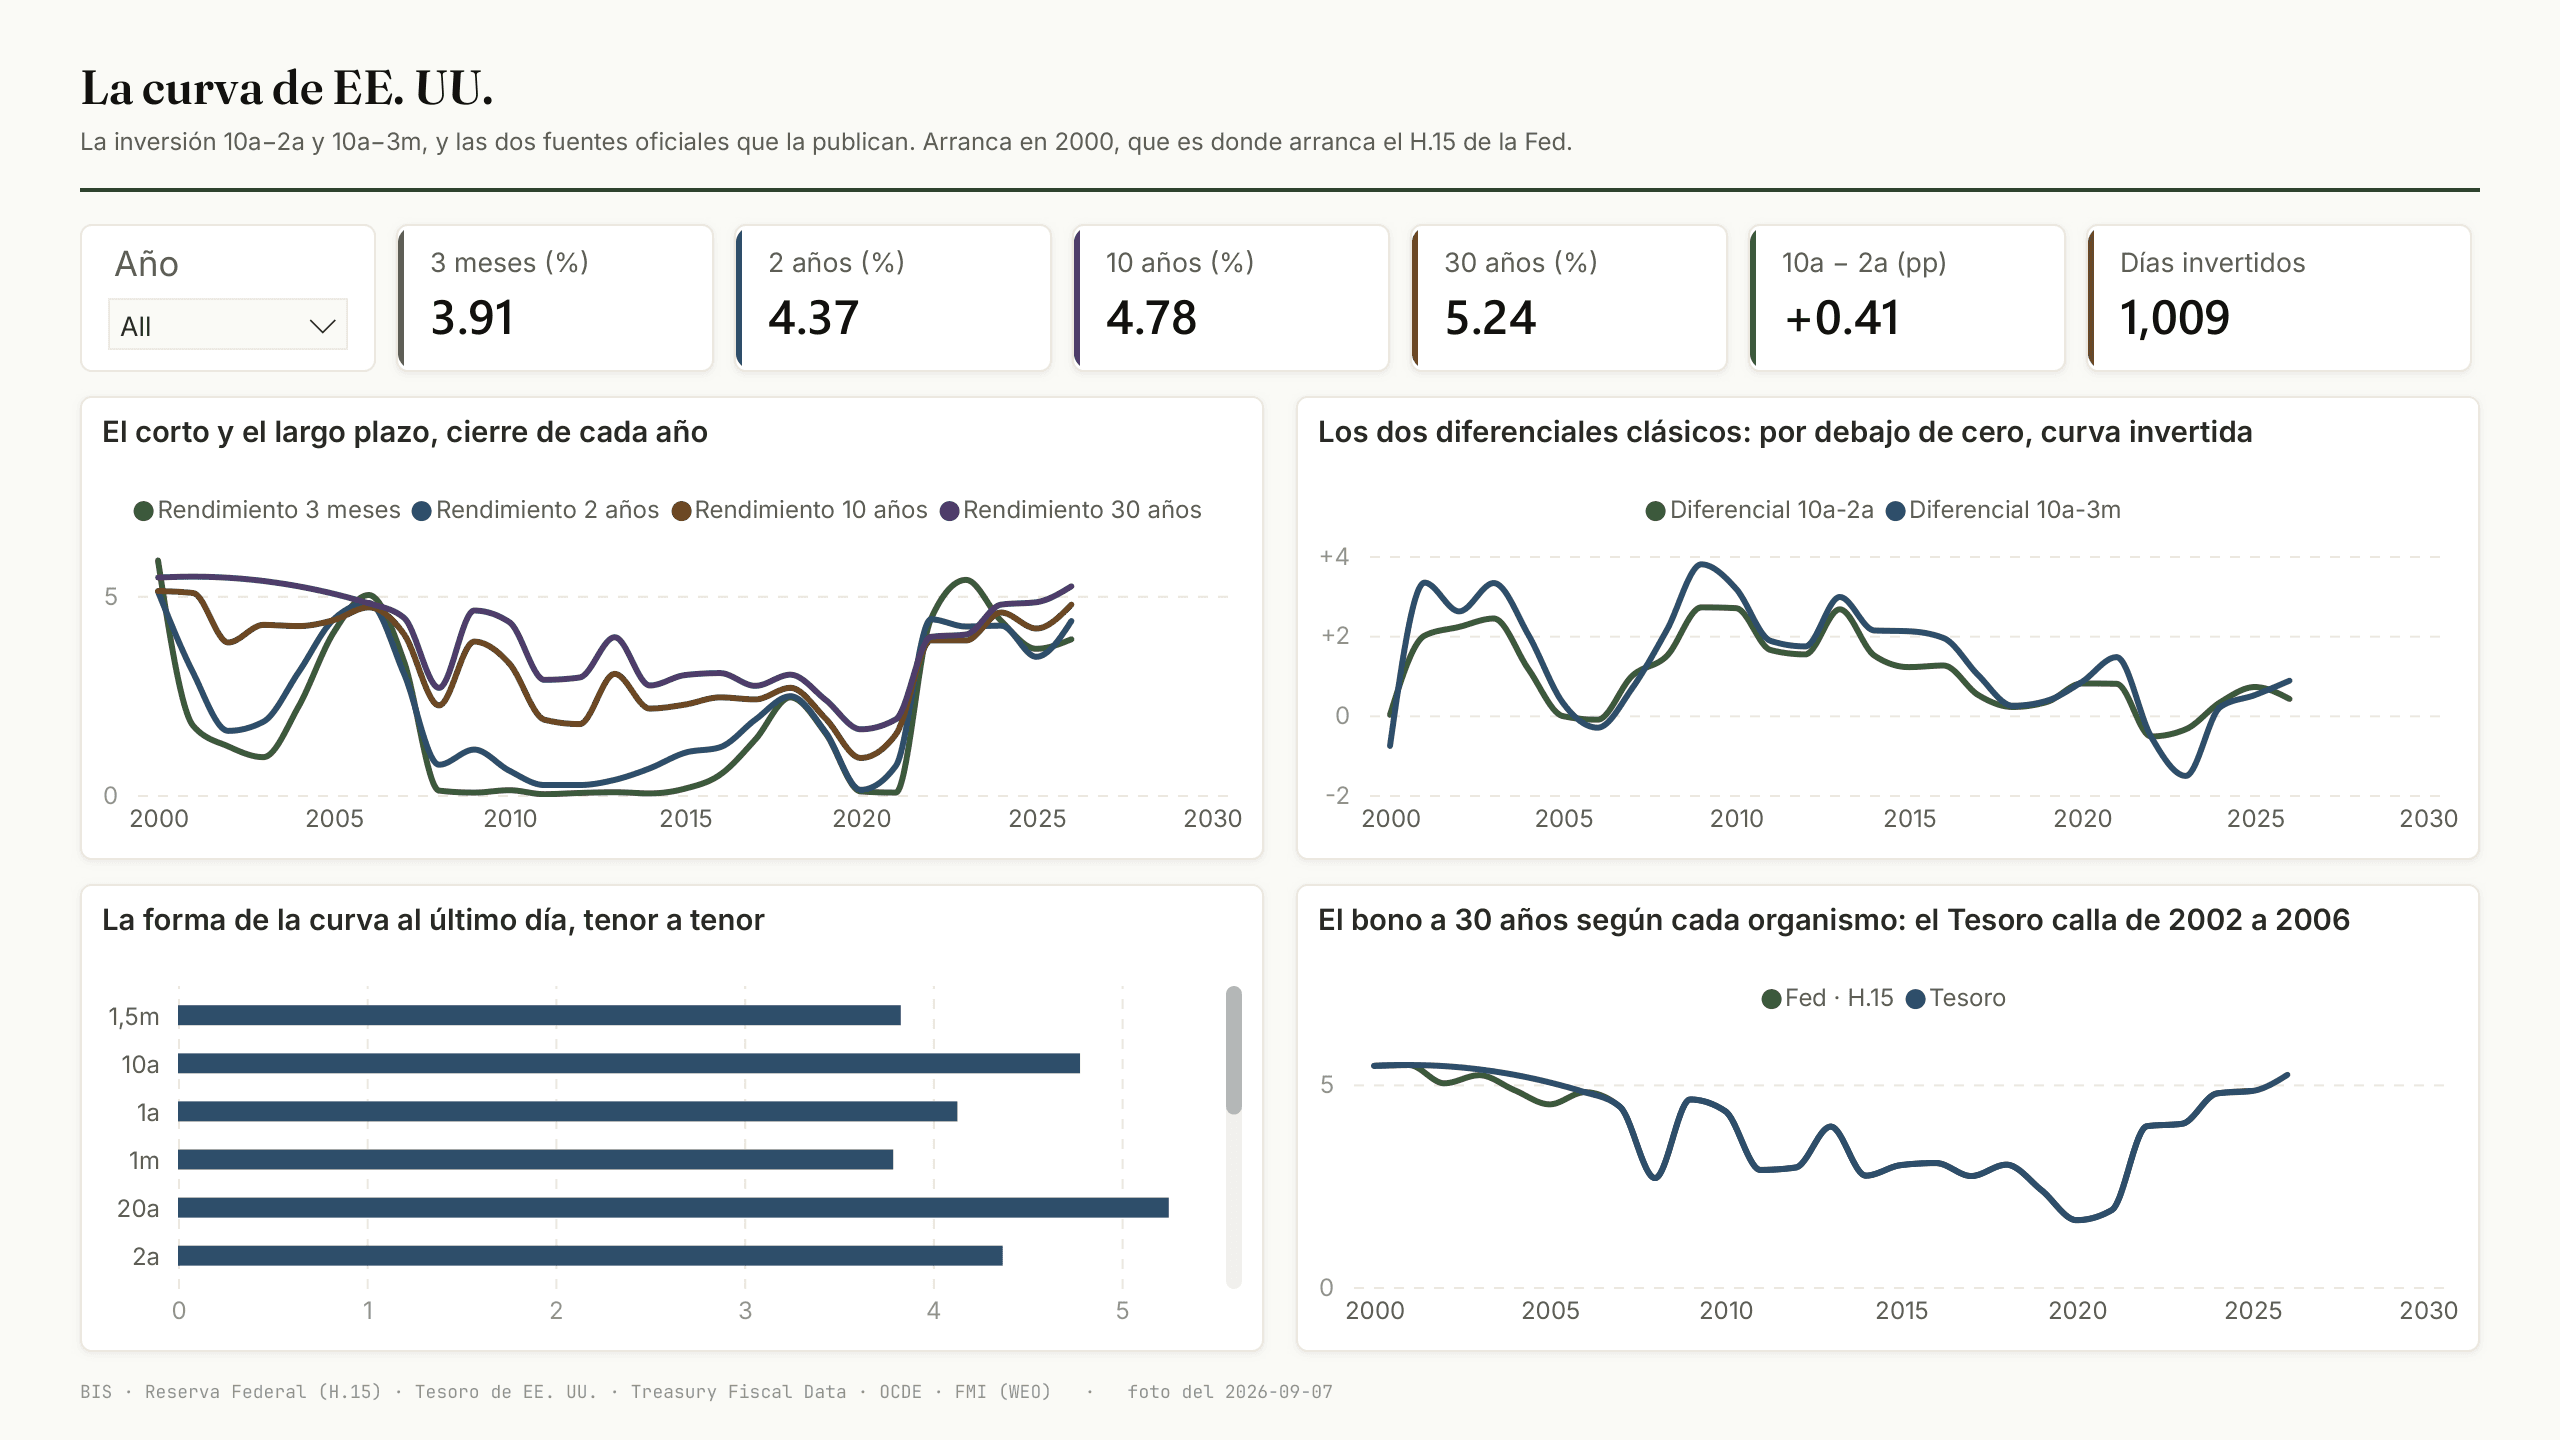Viewport: 2560px width, 1440px height.
Task: Click the Rendimiento 30 años legend label
Action: 1082,510
